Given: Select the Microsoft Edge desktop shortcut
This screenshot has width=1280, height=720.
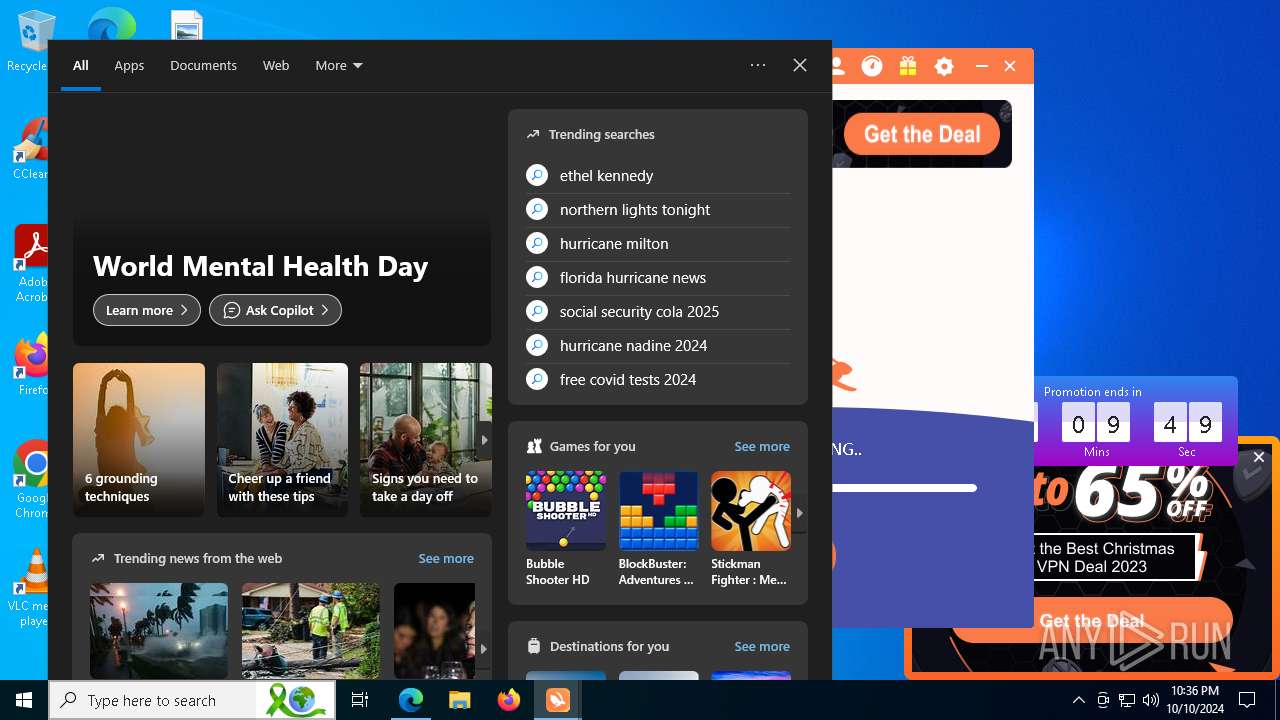Looking at the screenshot, I should click(111, 24).
